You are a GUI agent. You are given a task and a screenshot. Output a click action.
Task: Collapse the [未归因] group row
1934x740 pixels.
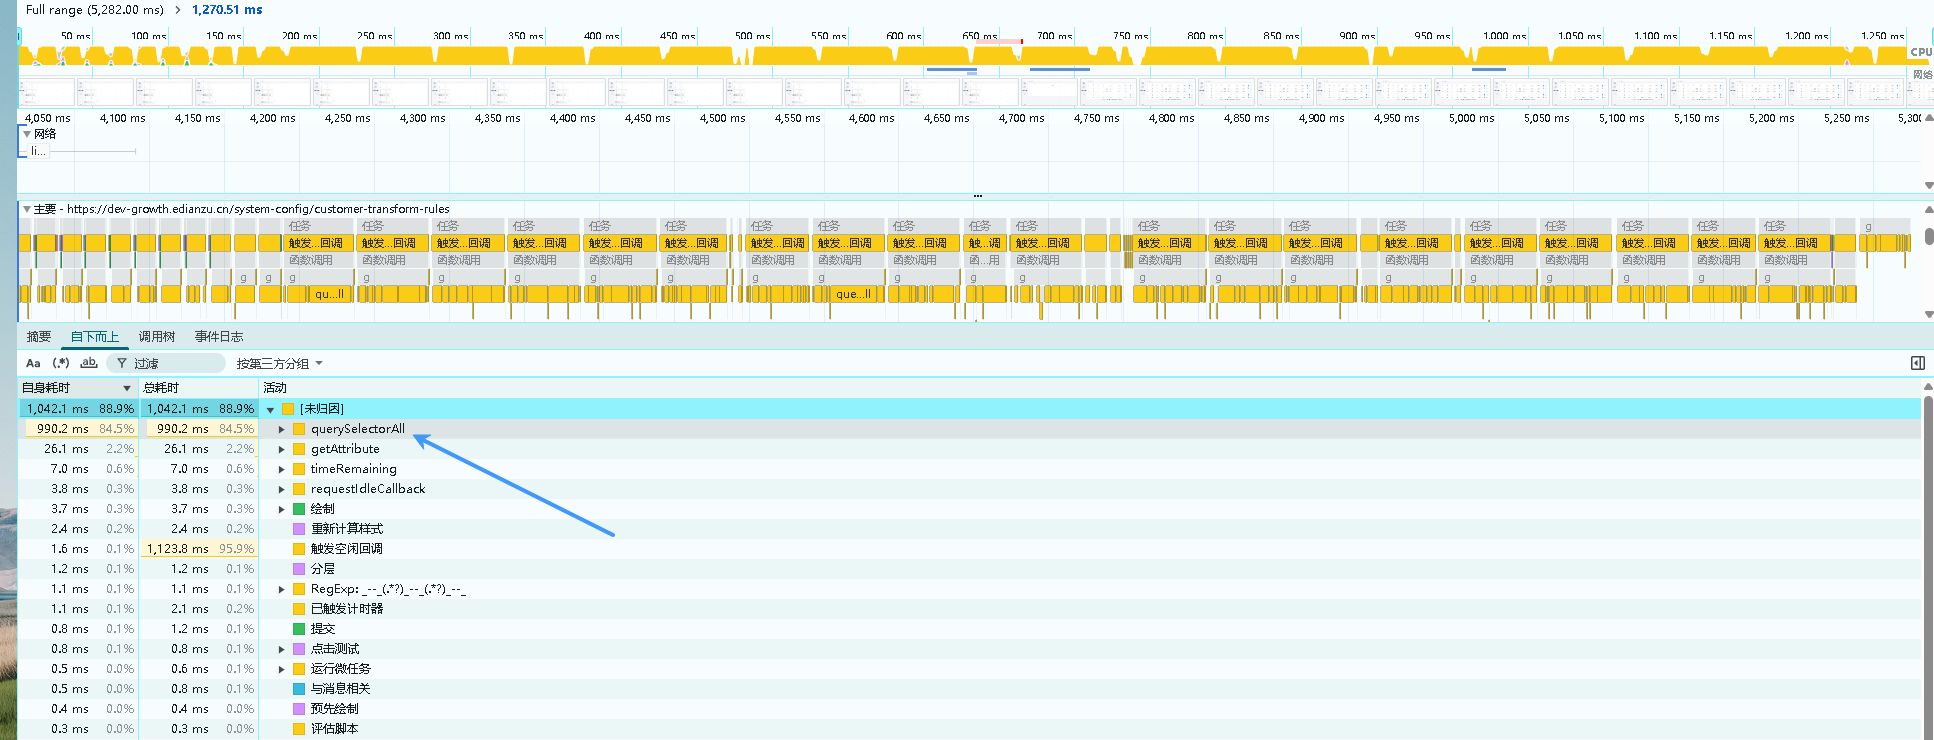point(270,409)
